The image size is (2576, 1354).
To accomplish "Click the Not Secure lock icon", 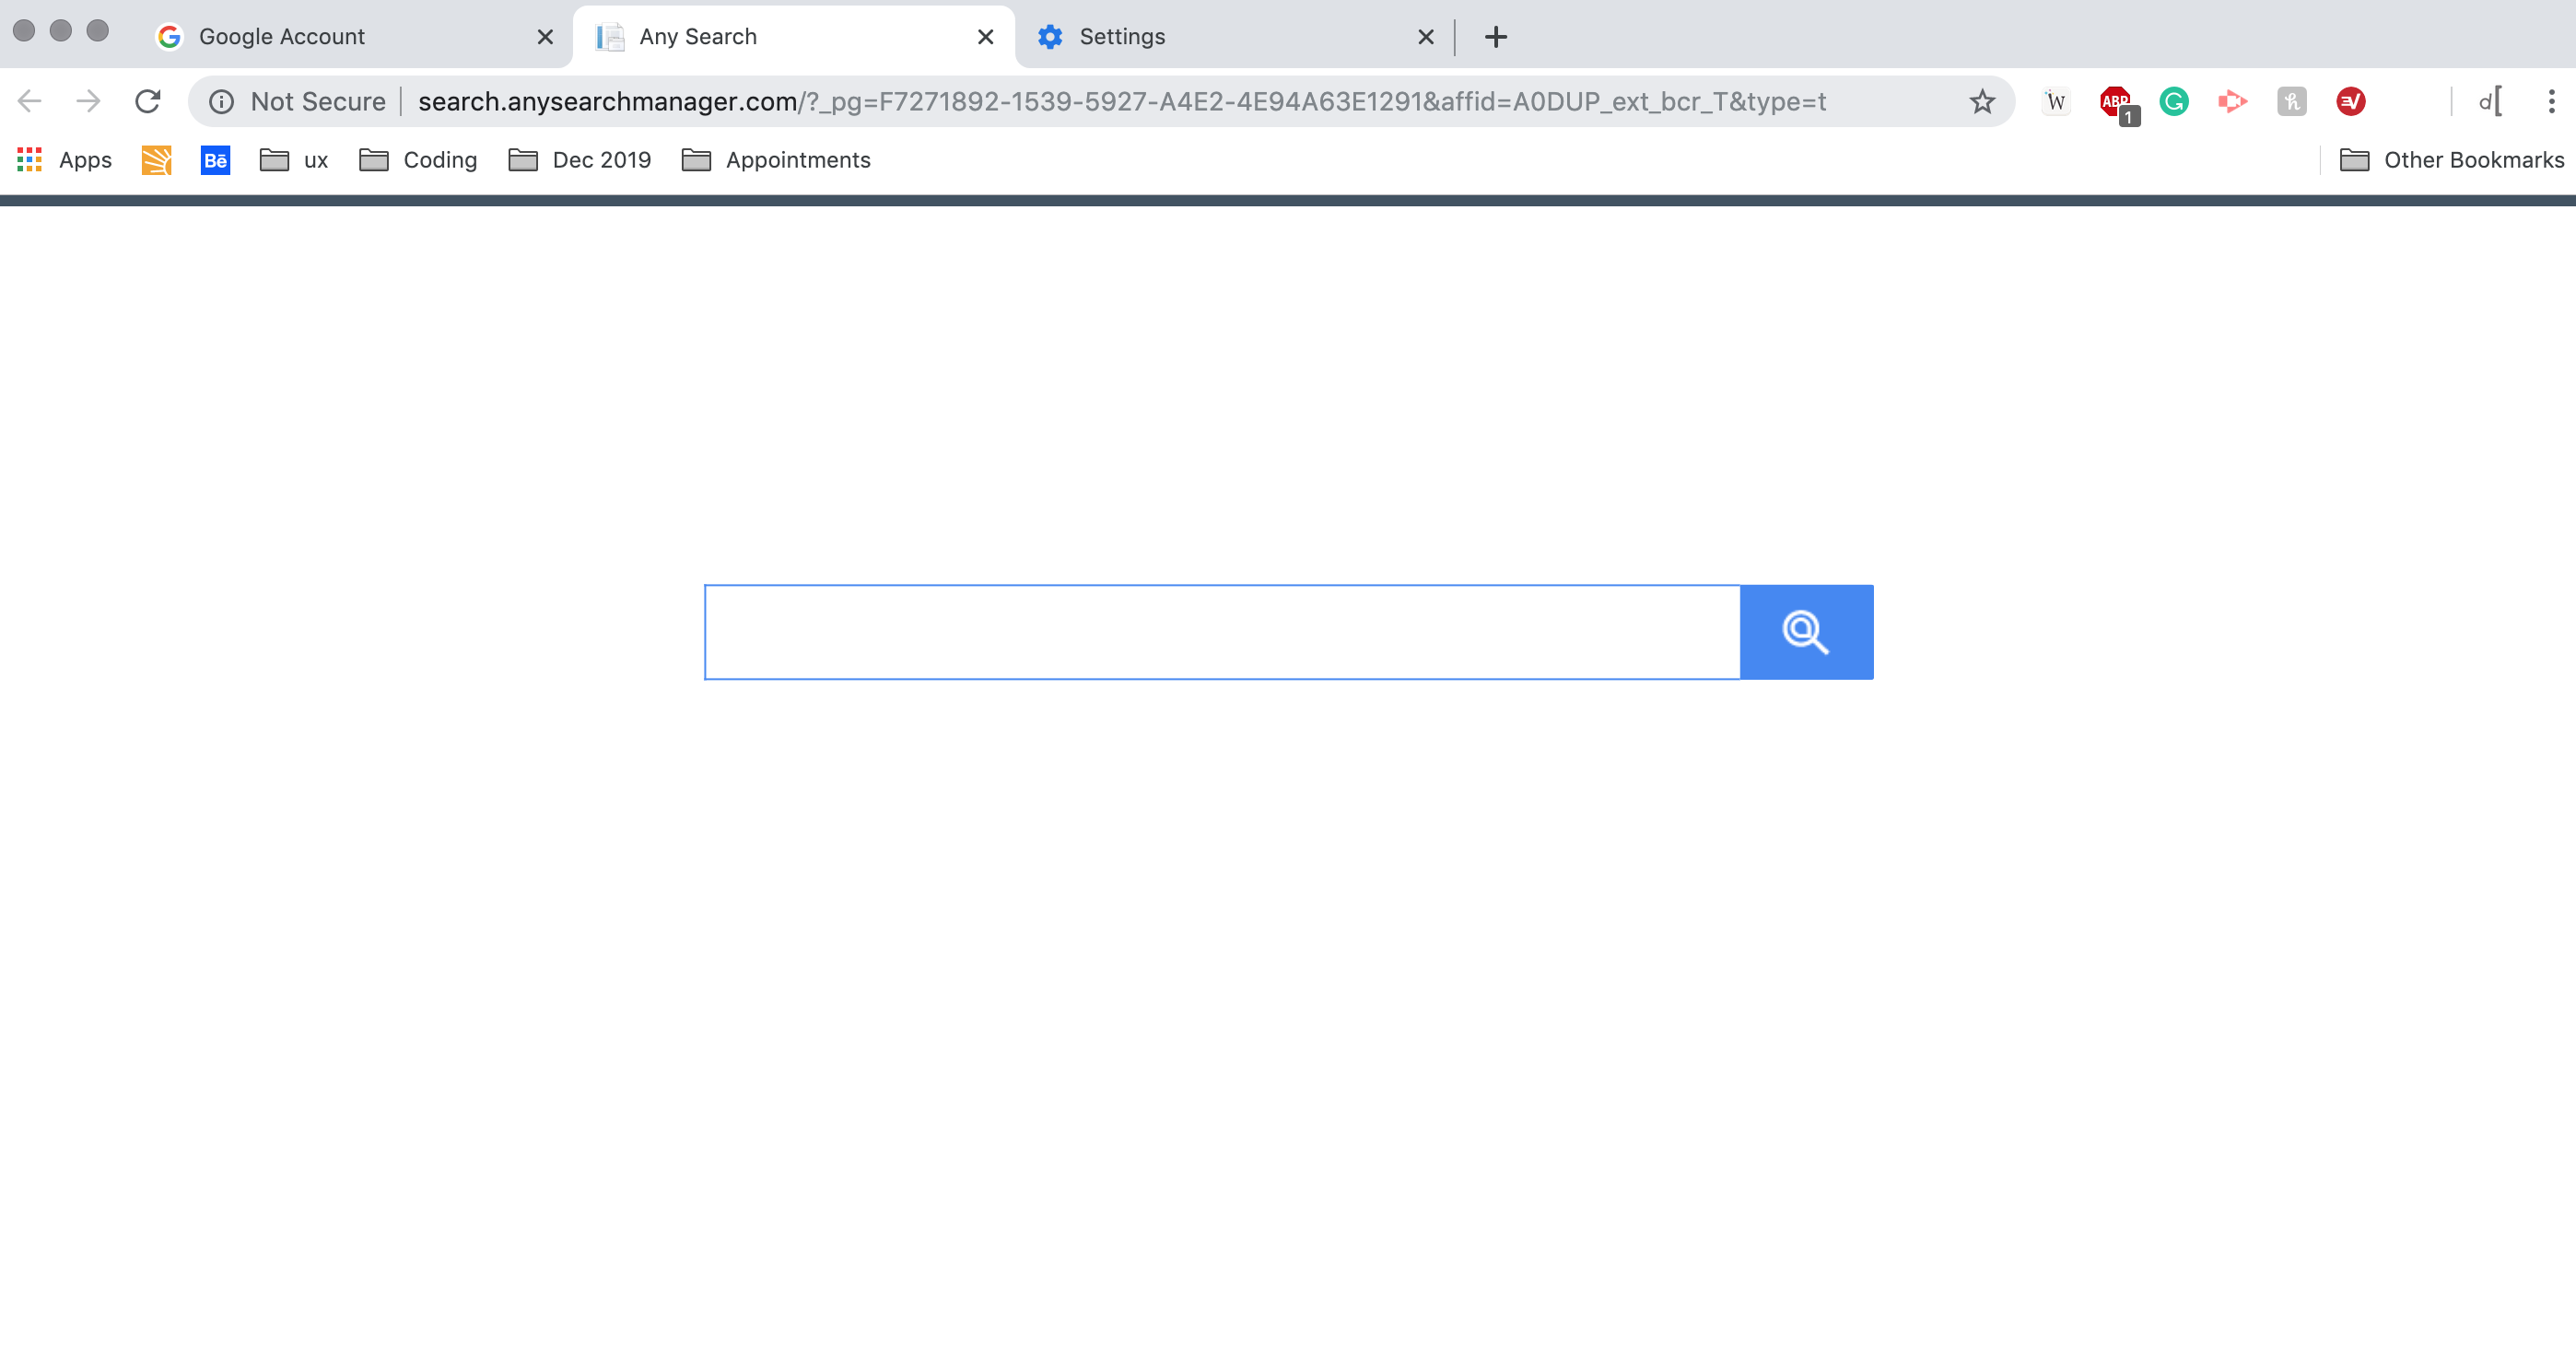I will tap(221, 102).
